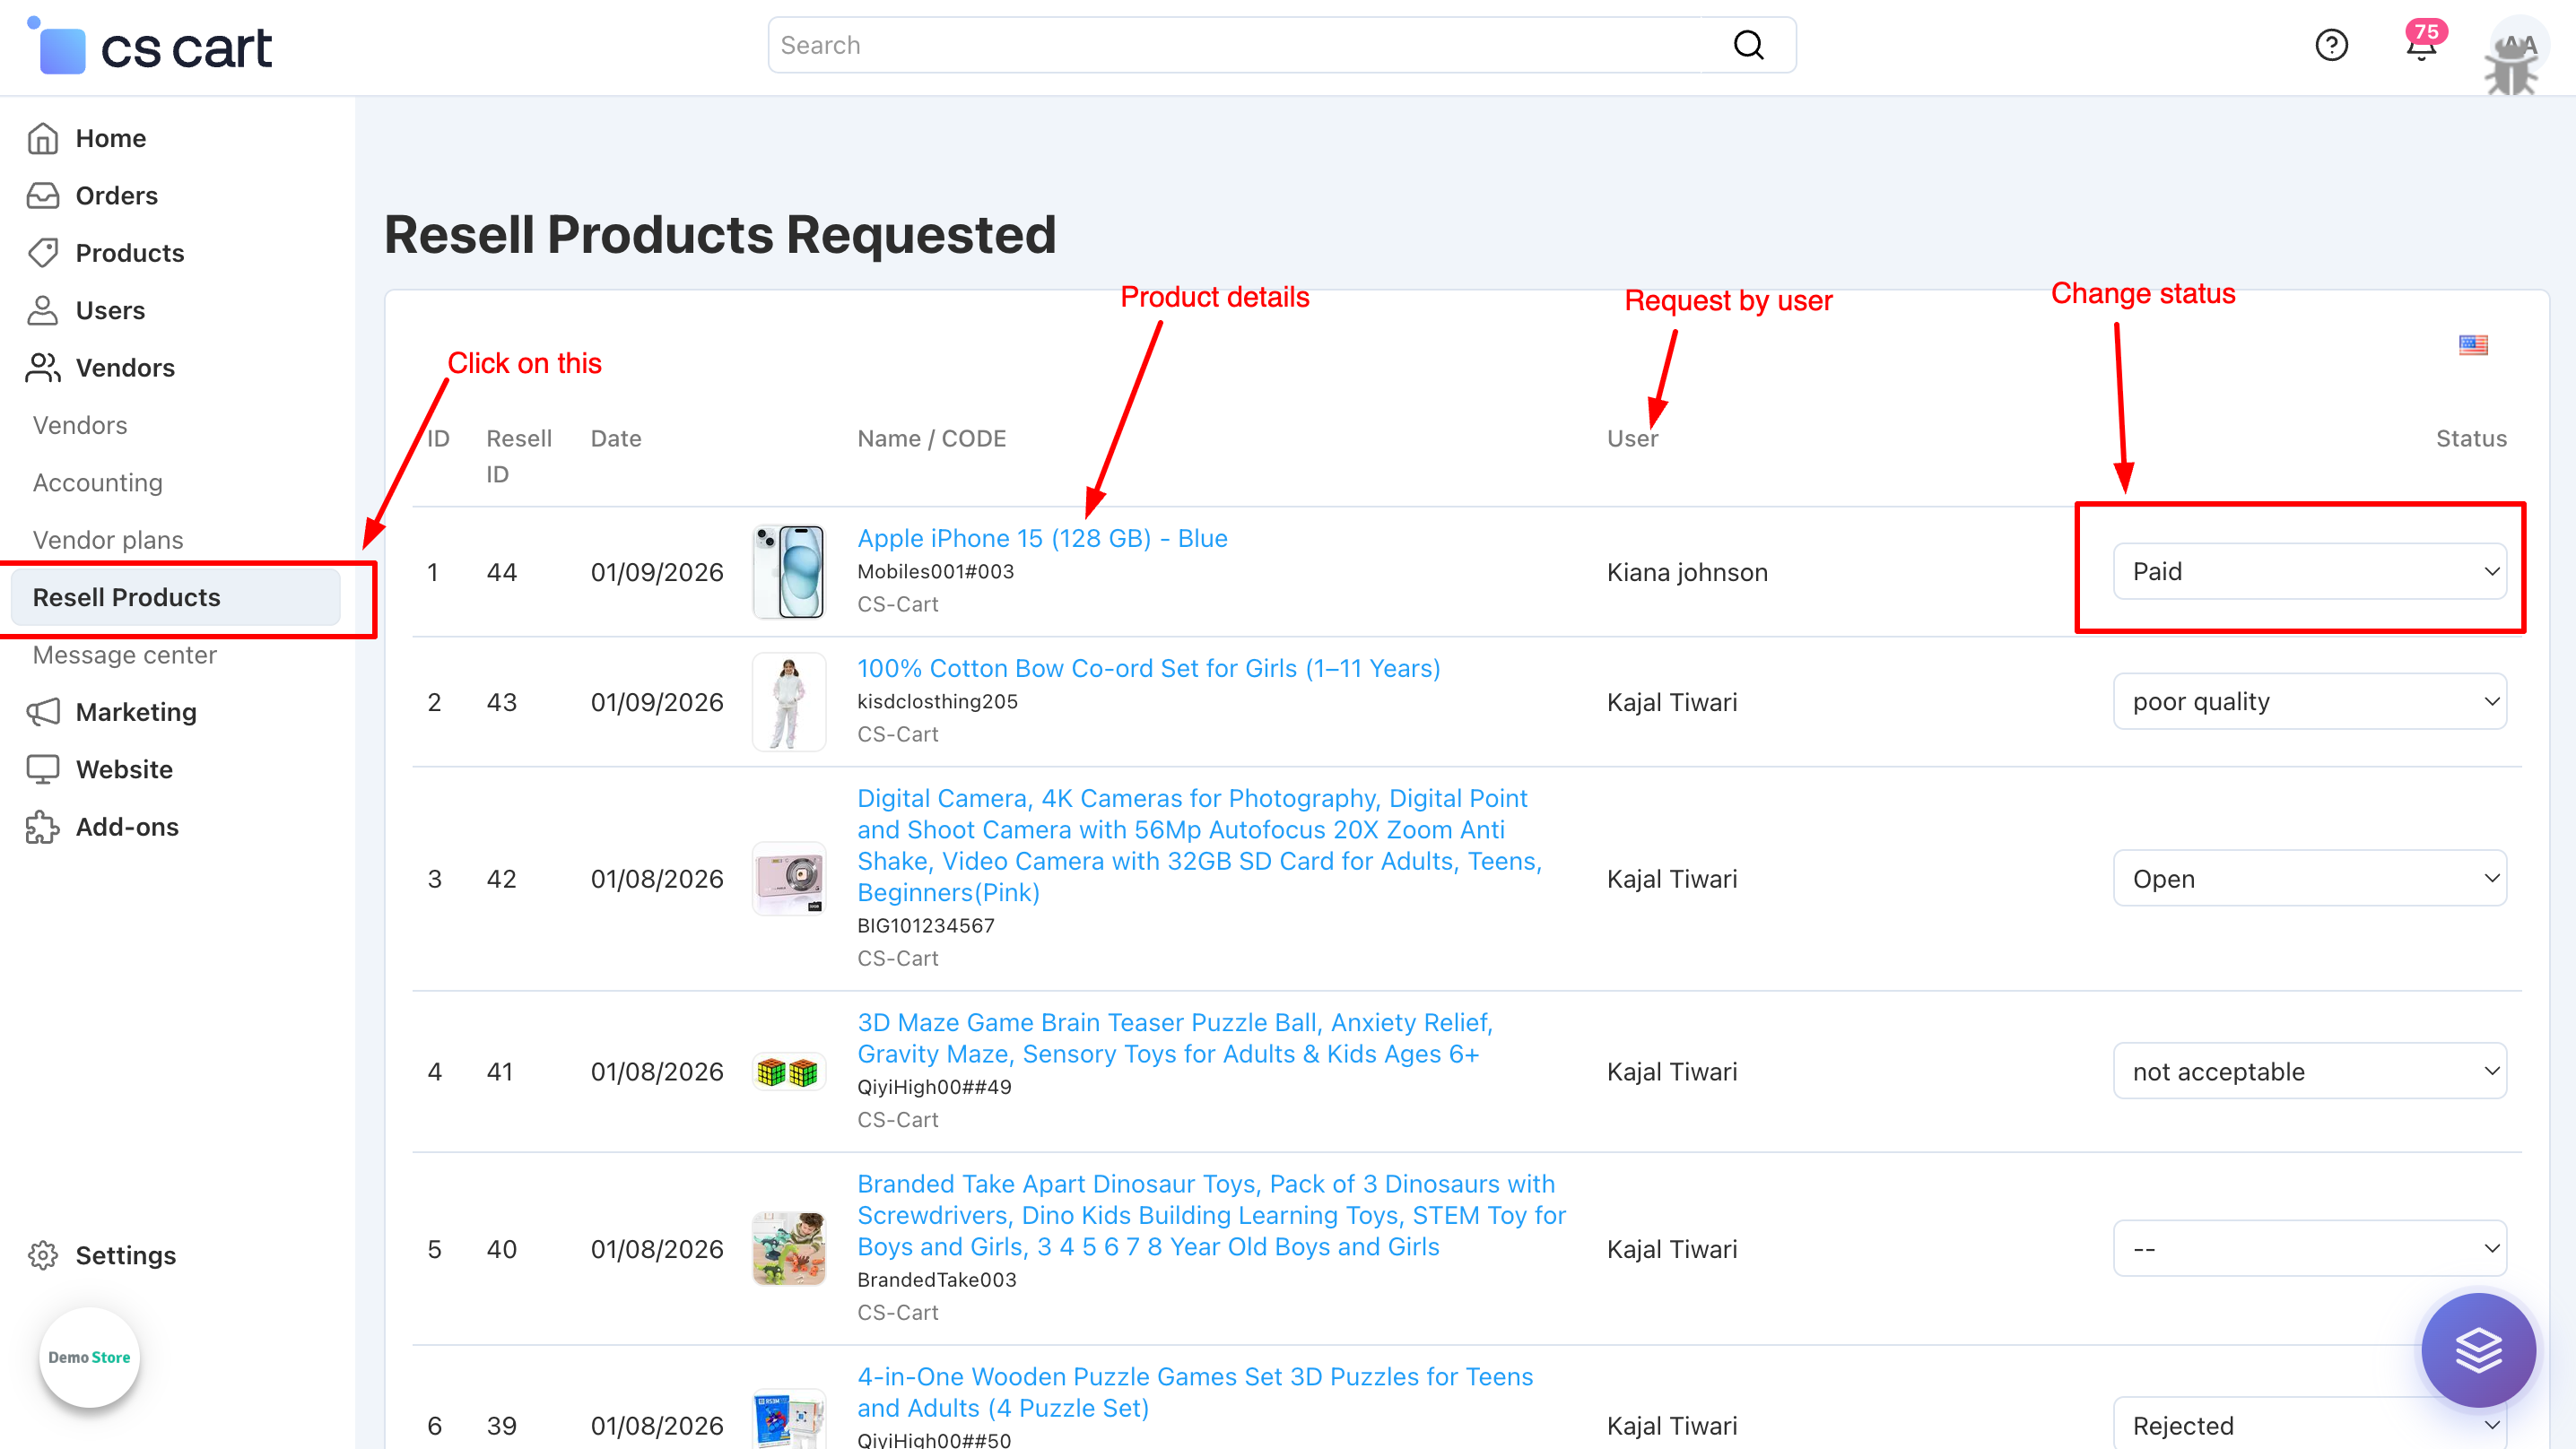Open the Add-ons puzzle icon menu
The height and width of the screenshot is (1449, 2576).
coord(42,827)
